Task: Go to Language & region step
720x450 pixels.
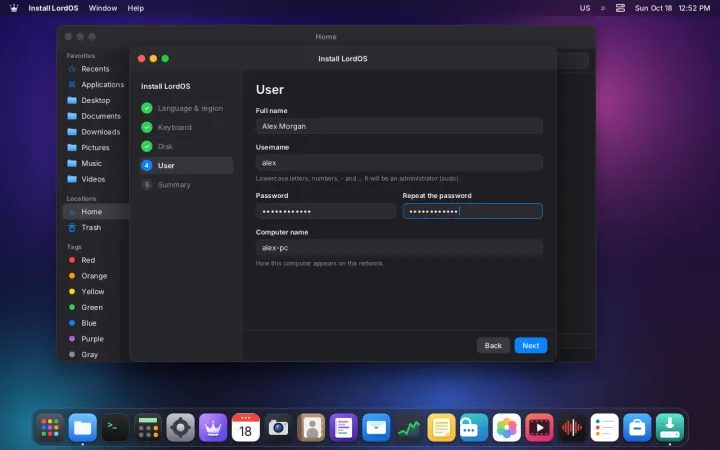Action: pyautogui.click(x=186, y=108)
